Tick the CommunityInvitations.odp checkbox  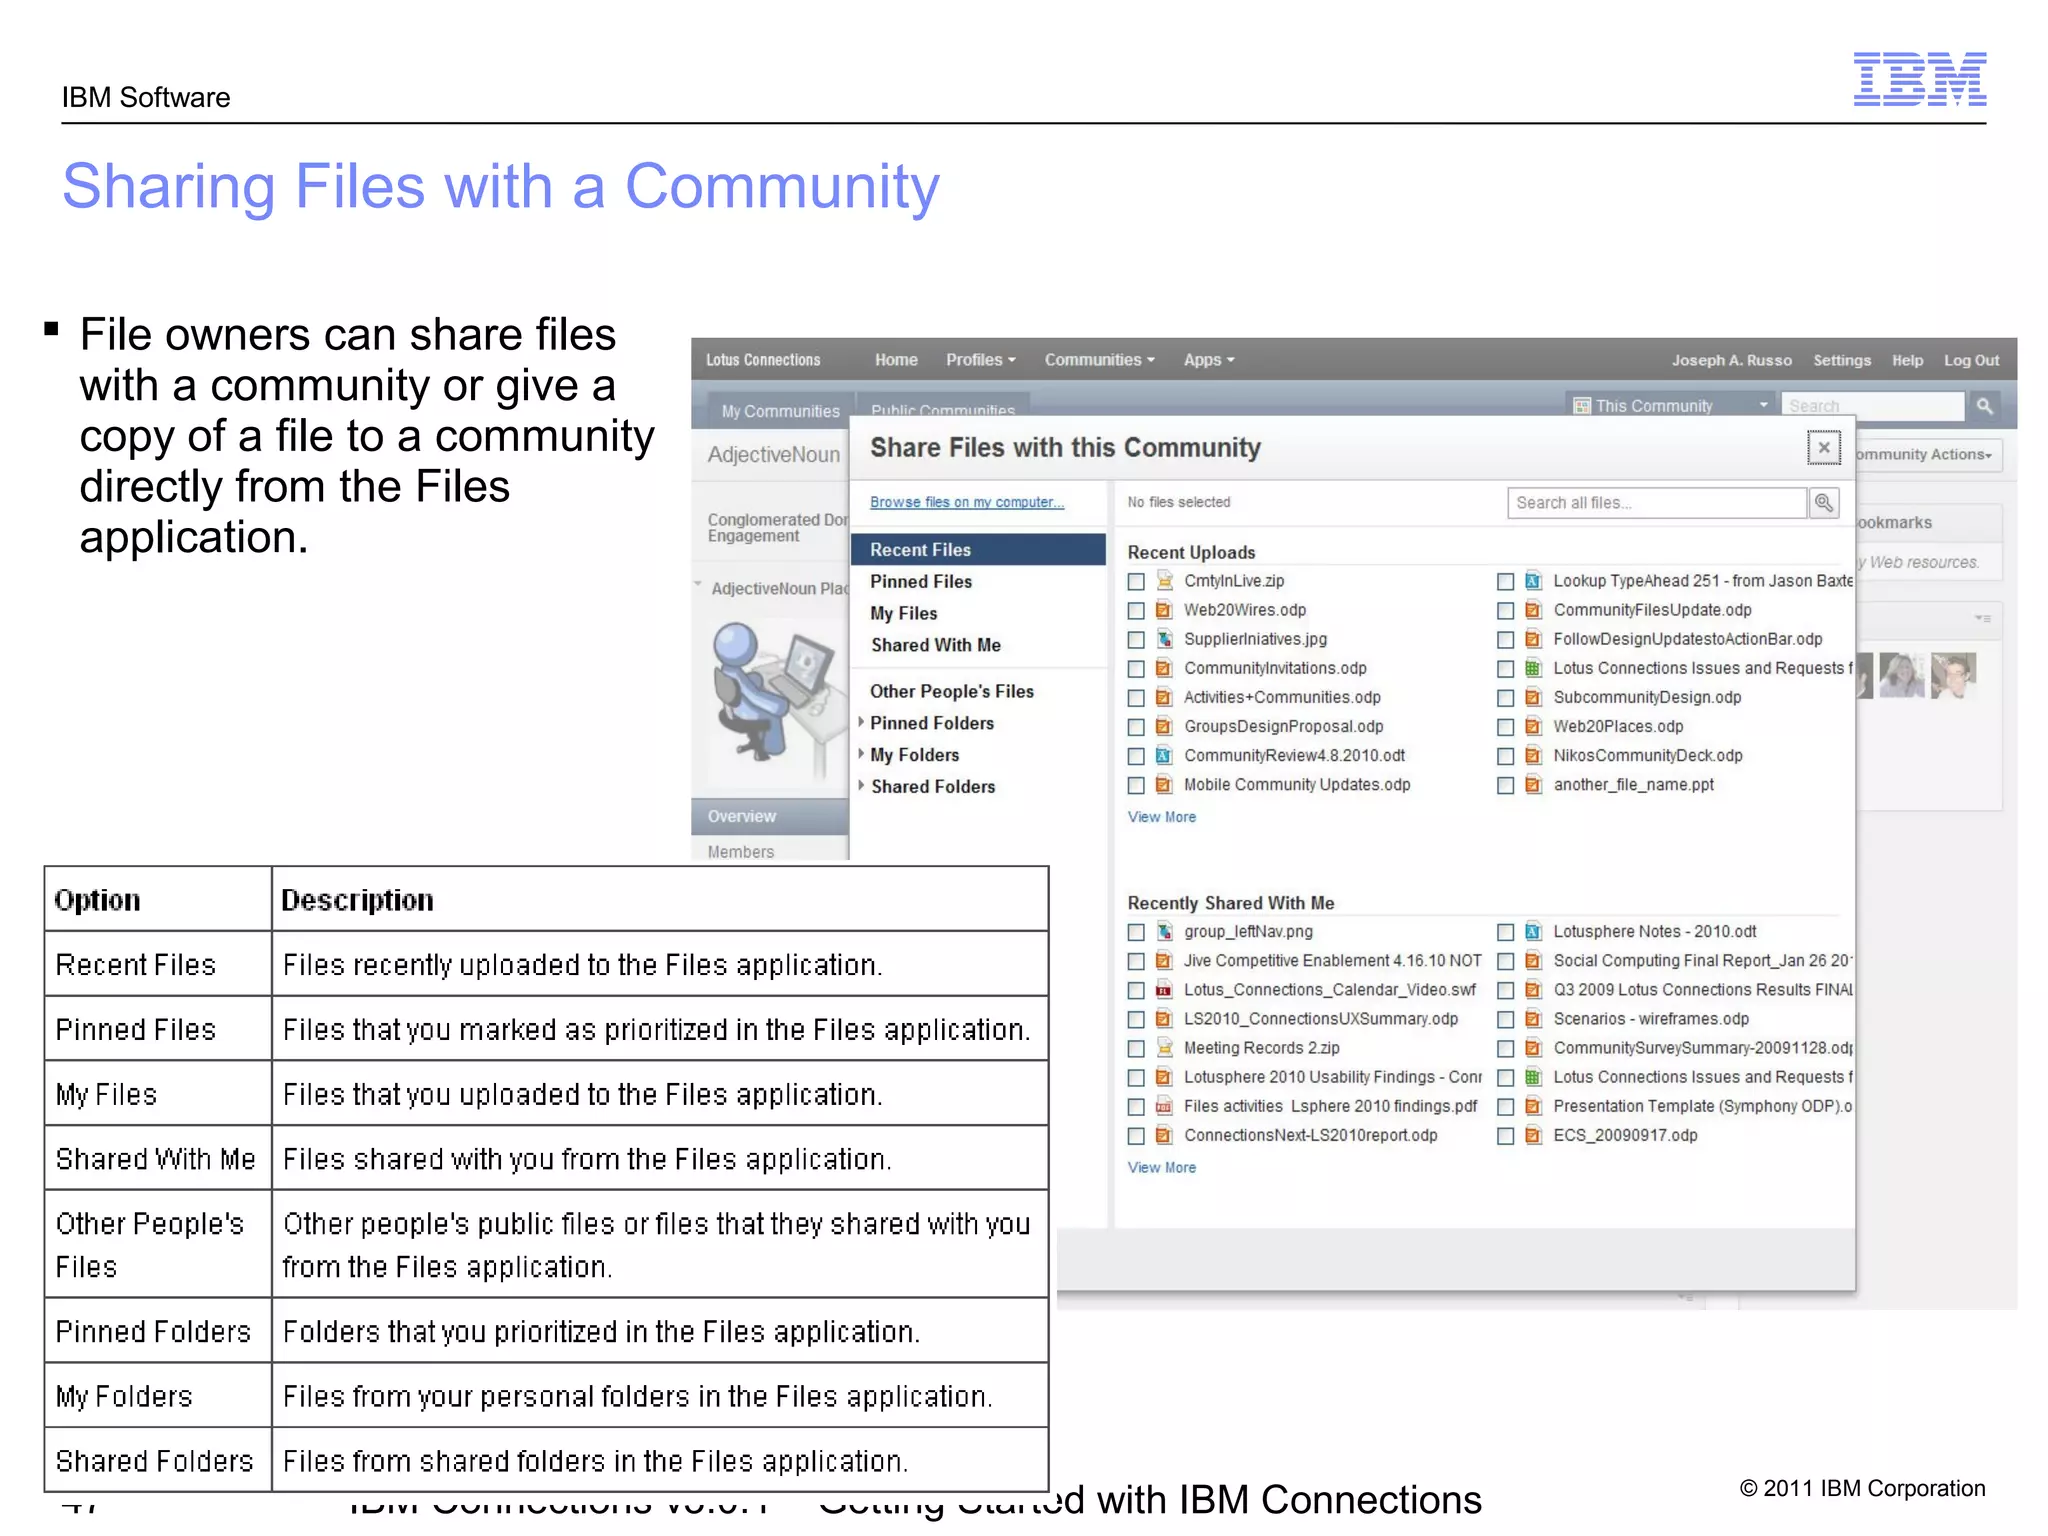1136,669
